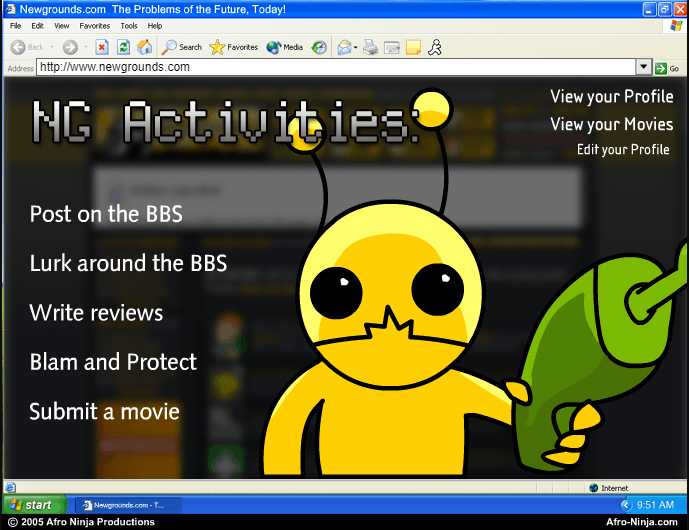This screenshot has height=530, width=689.
Task: Click the address bar URL field
Action: click(336, 67)
